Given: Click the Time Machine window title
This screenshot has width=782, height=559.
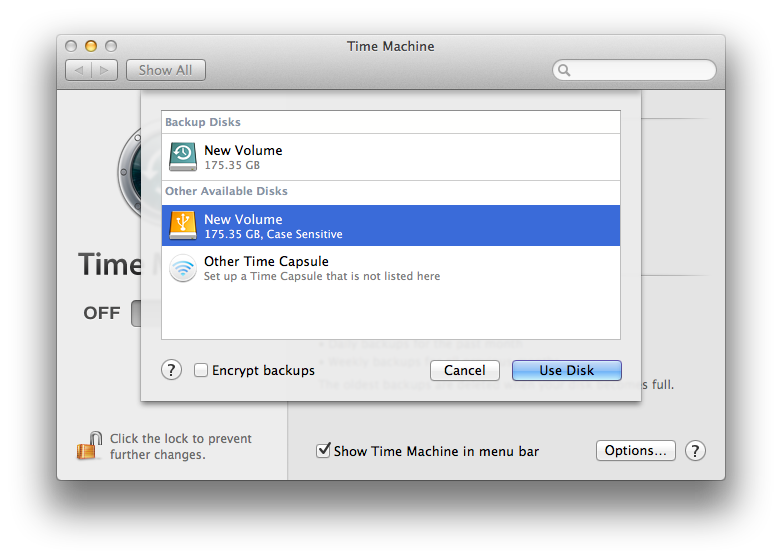Looking at the screenshot, I should click(x=391, y=46).
